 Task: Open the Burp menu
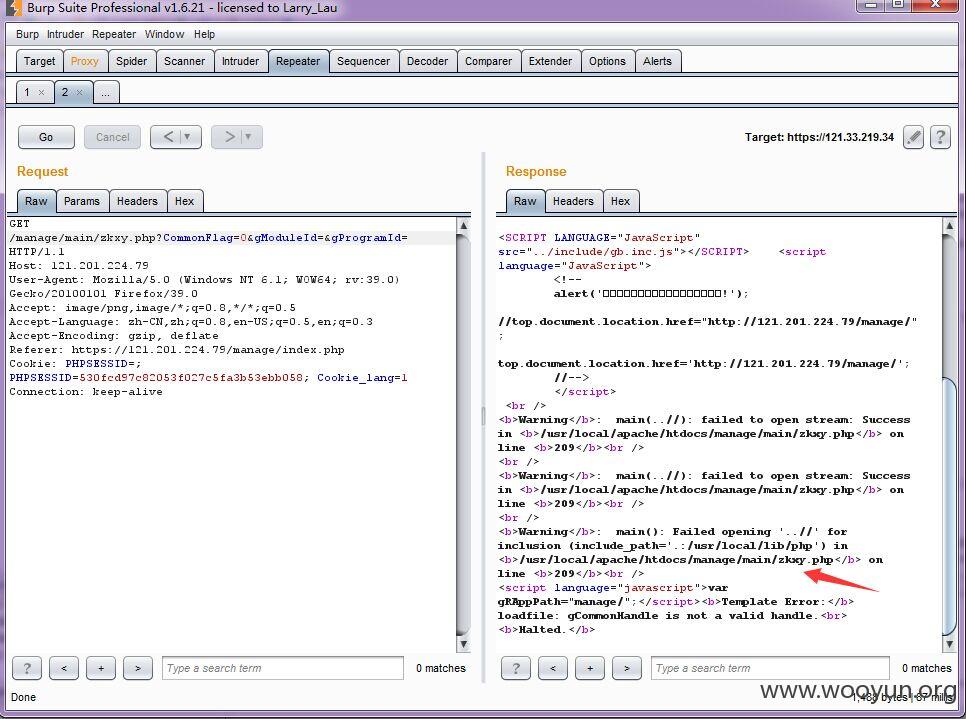coord(27,35)
